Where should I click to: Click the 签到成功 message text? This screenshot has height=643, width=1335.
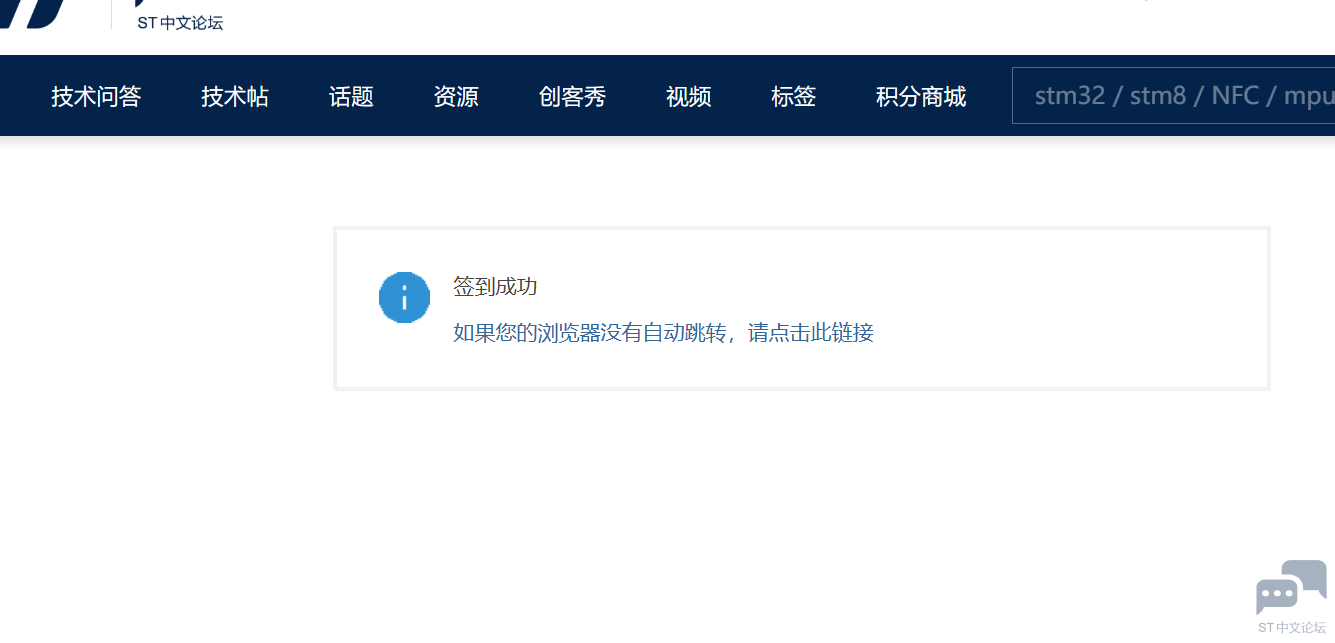click(495, 287)
